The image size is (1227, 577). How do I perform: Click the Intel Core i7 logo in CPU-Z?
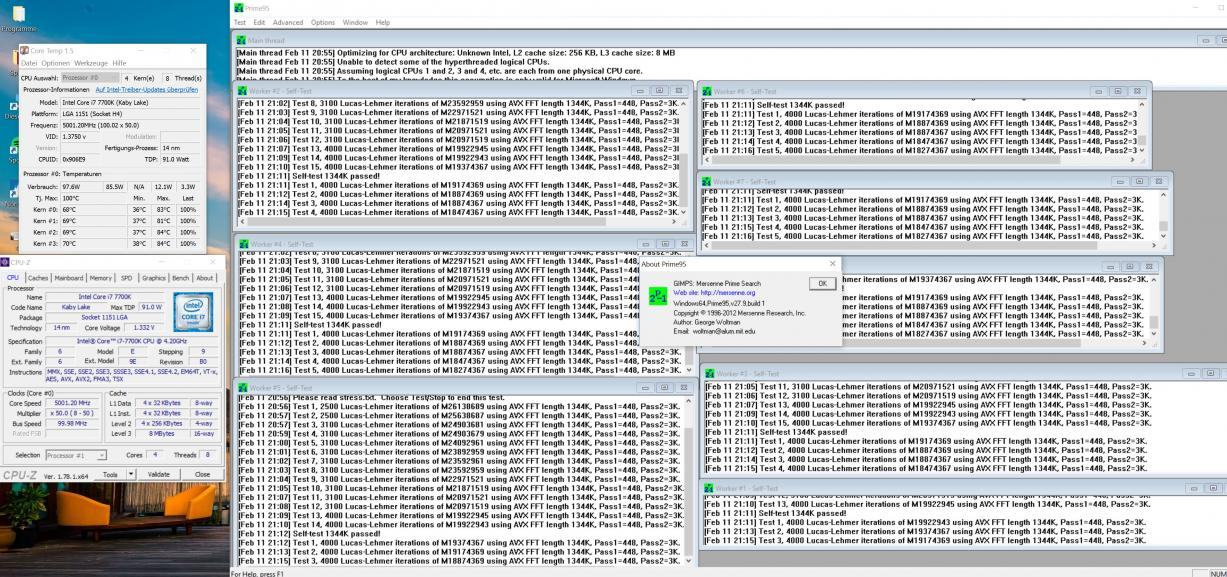click(193, 312)
